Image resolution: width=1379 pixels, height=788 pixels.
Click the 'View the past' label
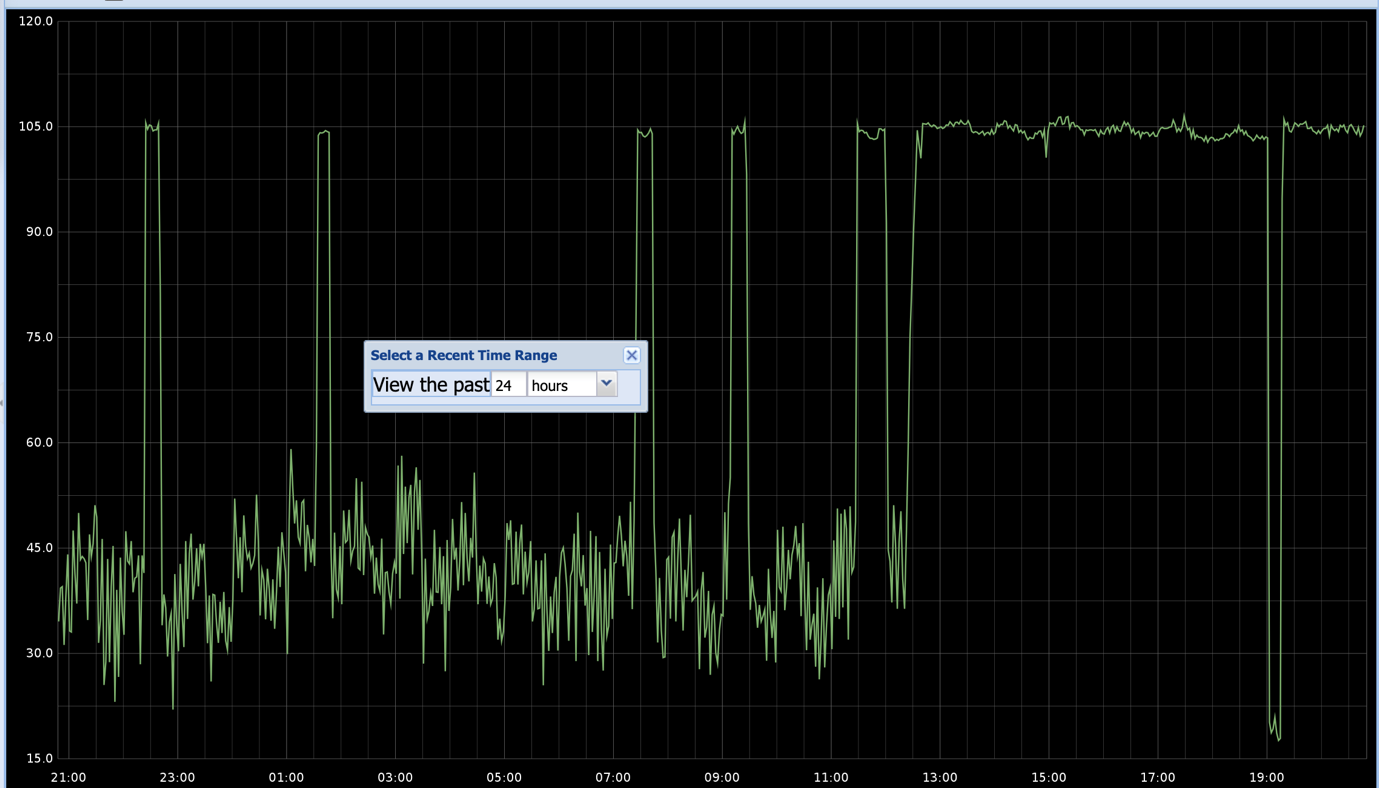(431, 385)
